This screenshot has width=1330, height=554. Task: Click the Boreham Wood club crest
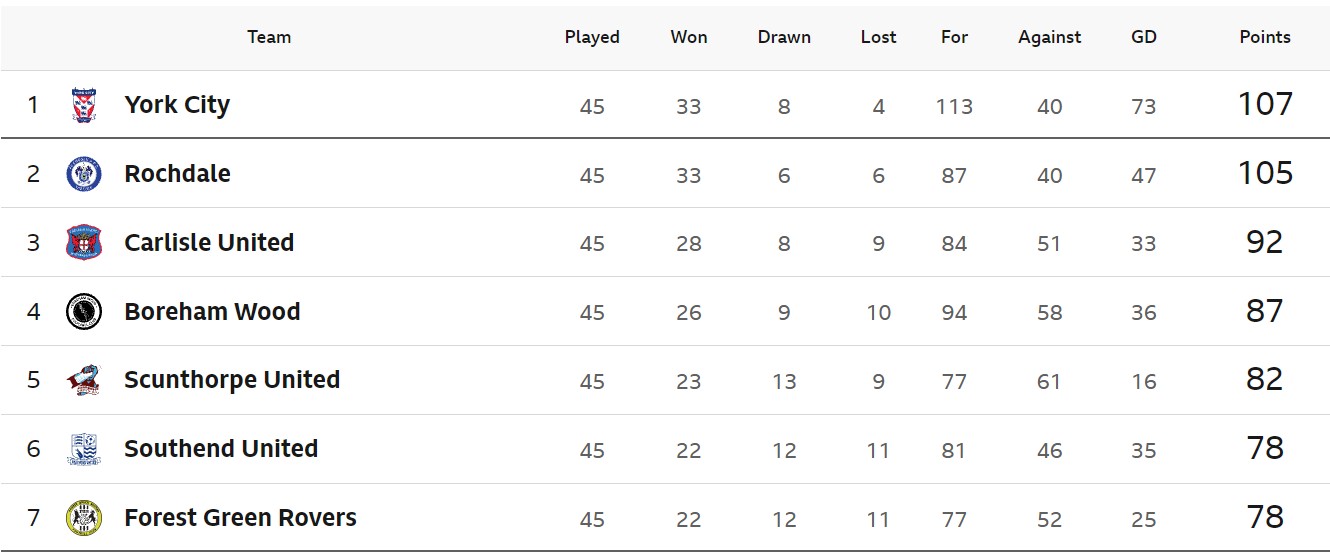[84, 312]
